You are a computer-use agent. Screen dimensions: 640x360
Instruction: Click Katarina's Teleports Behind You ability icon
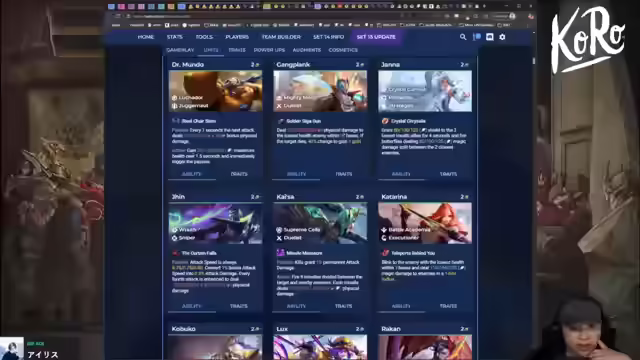[x=385, y=253]
